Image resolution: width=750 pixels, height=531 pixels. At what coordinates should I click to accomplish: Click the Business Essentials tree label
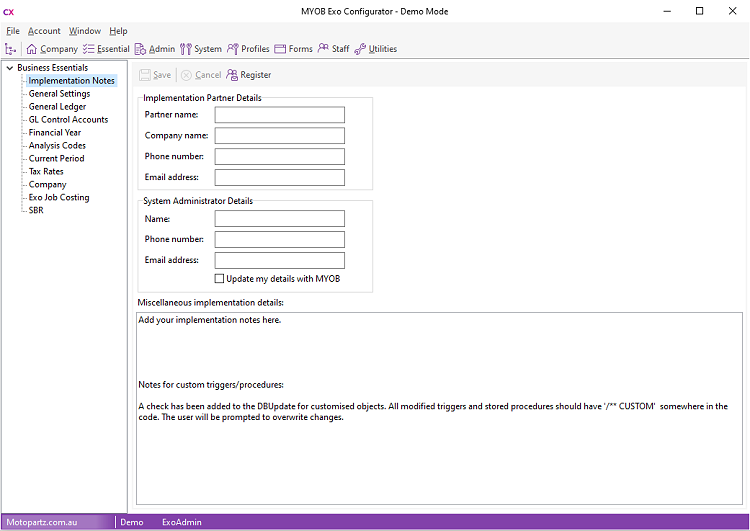(53, 68)
